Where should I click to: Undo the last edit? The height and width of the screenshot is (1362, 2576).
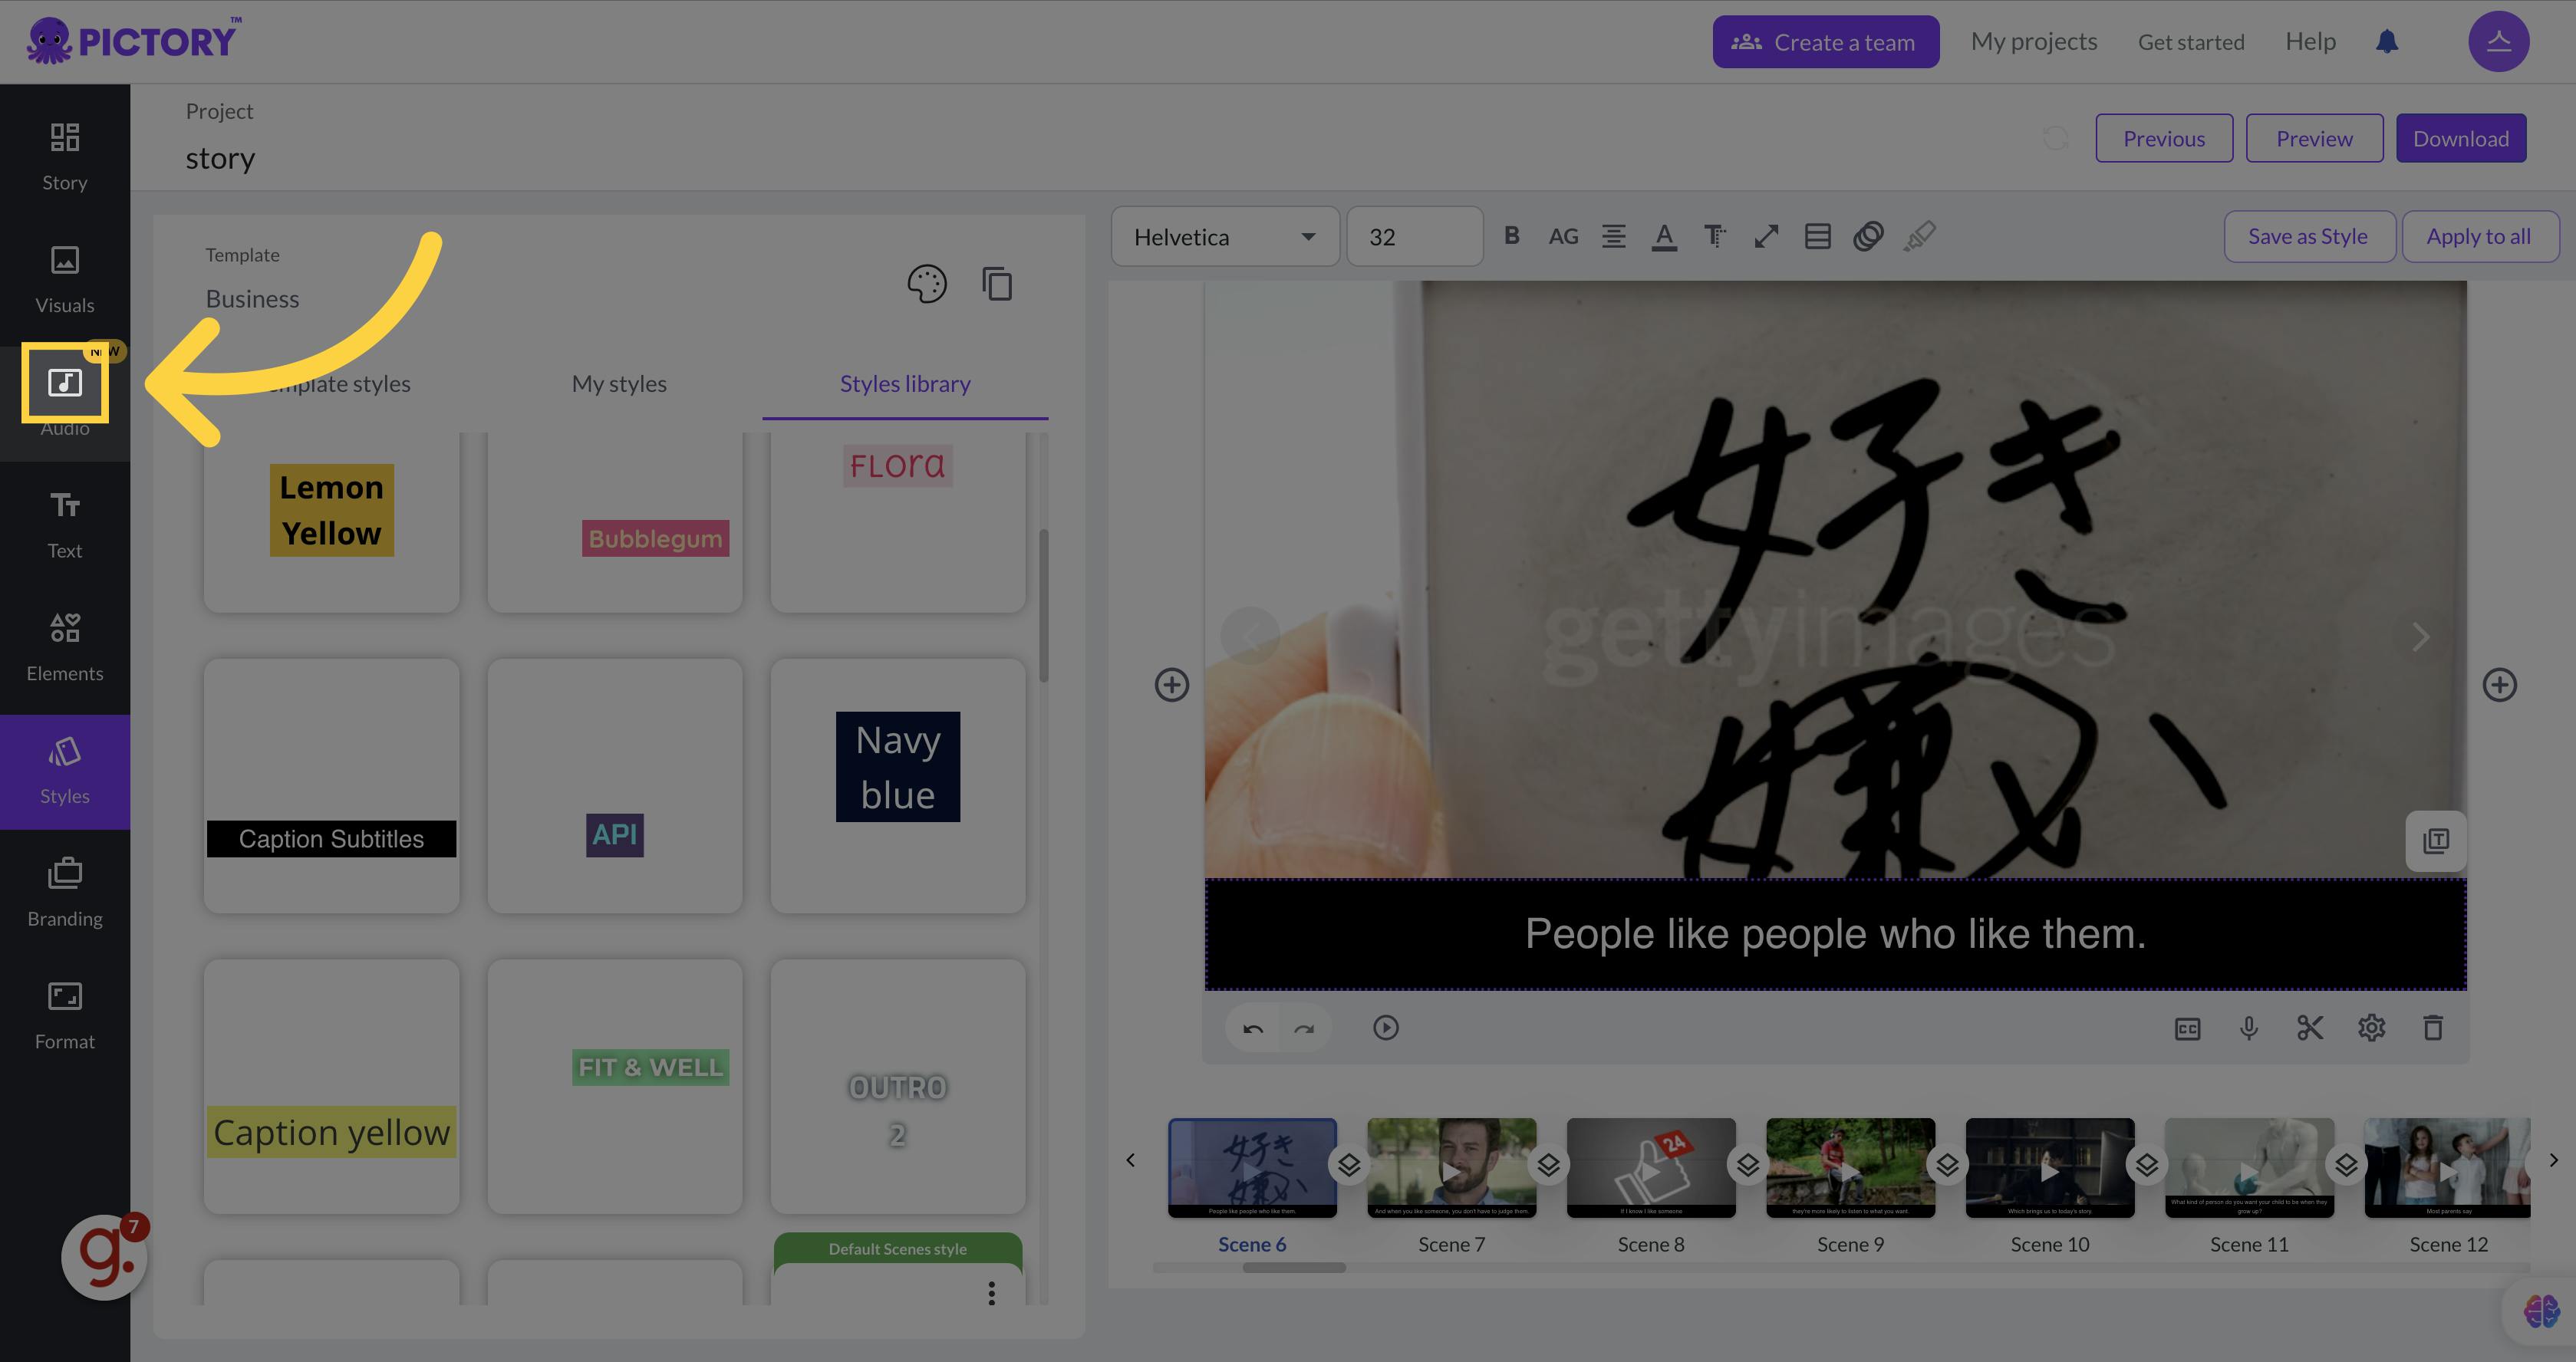[x=1253, y=1028]
